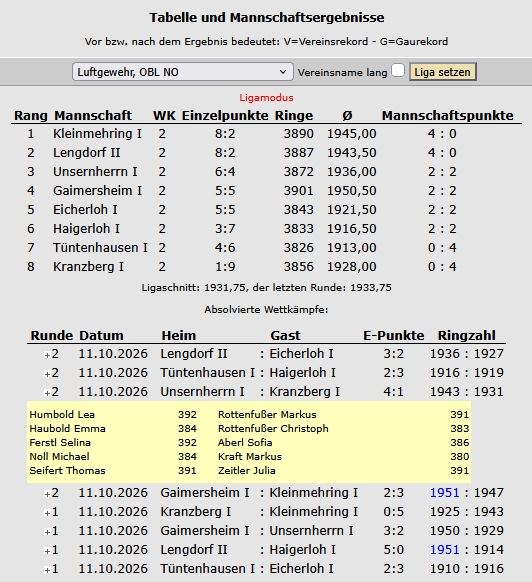The image size is (532, 582).
Task: Click the Heim column header
Action: point(179,335)
